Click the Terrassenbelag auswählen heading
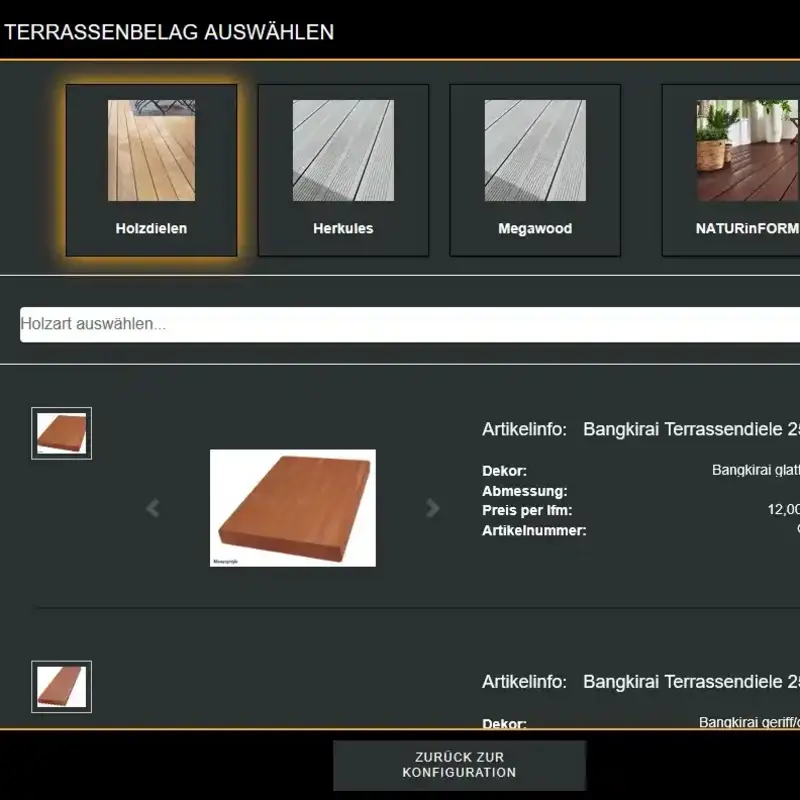 169,32
